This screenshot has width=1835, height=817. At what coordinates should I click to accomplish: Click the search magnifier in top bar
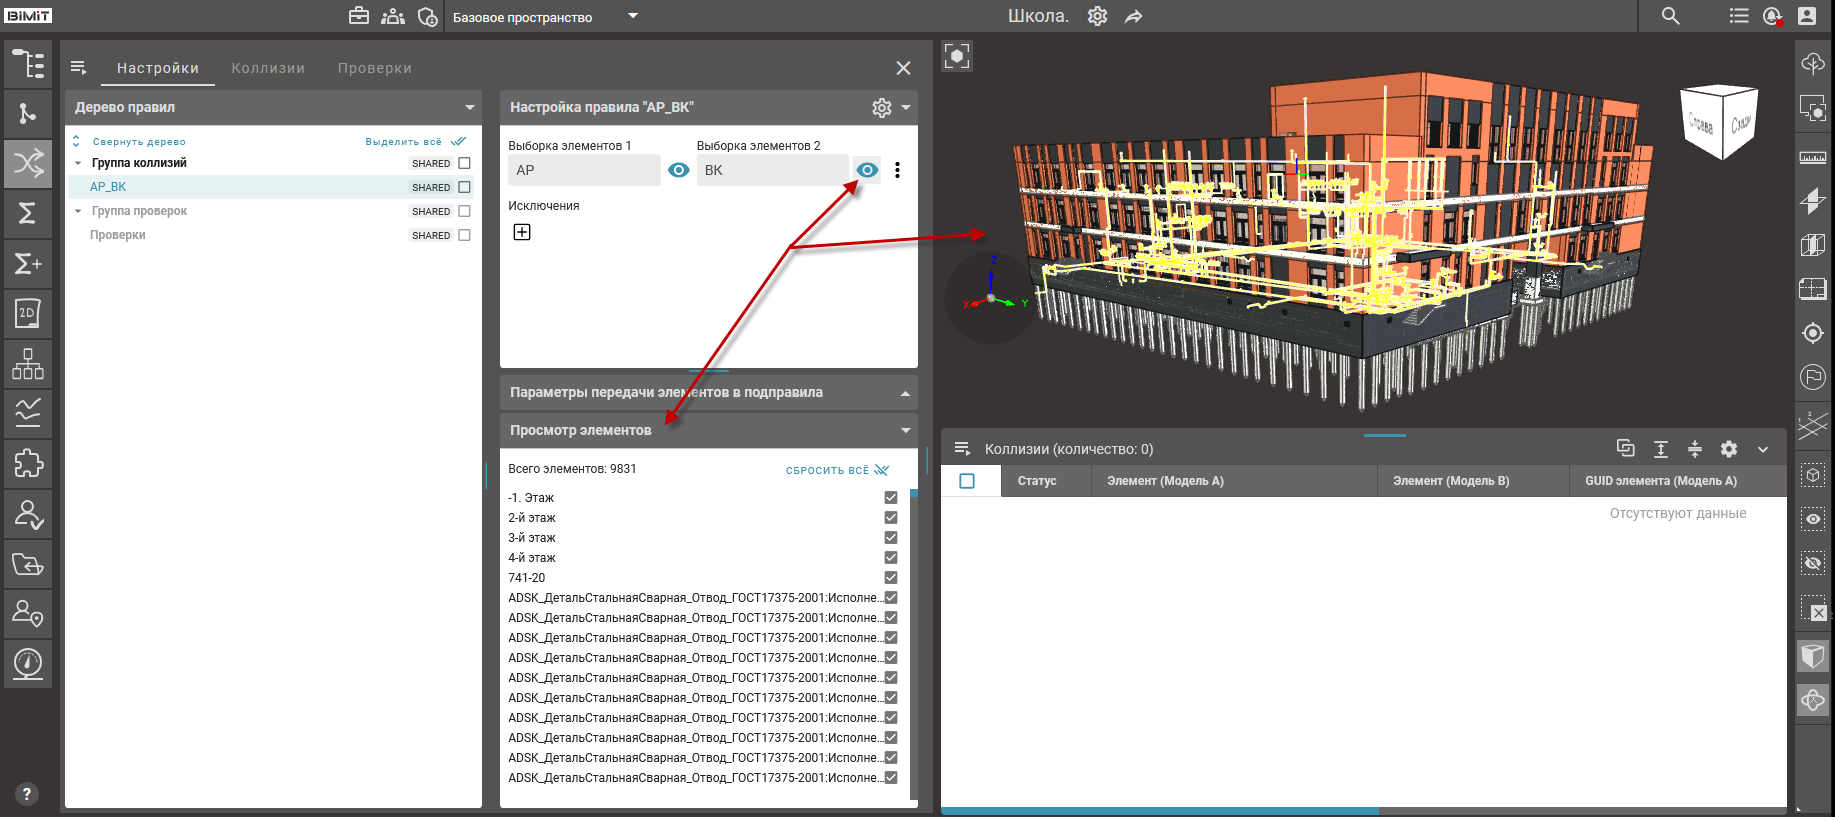pyautogui.click(x=1670, y=16)
